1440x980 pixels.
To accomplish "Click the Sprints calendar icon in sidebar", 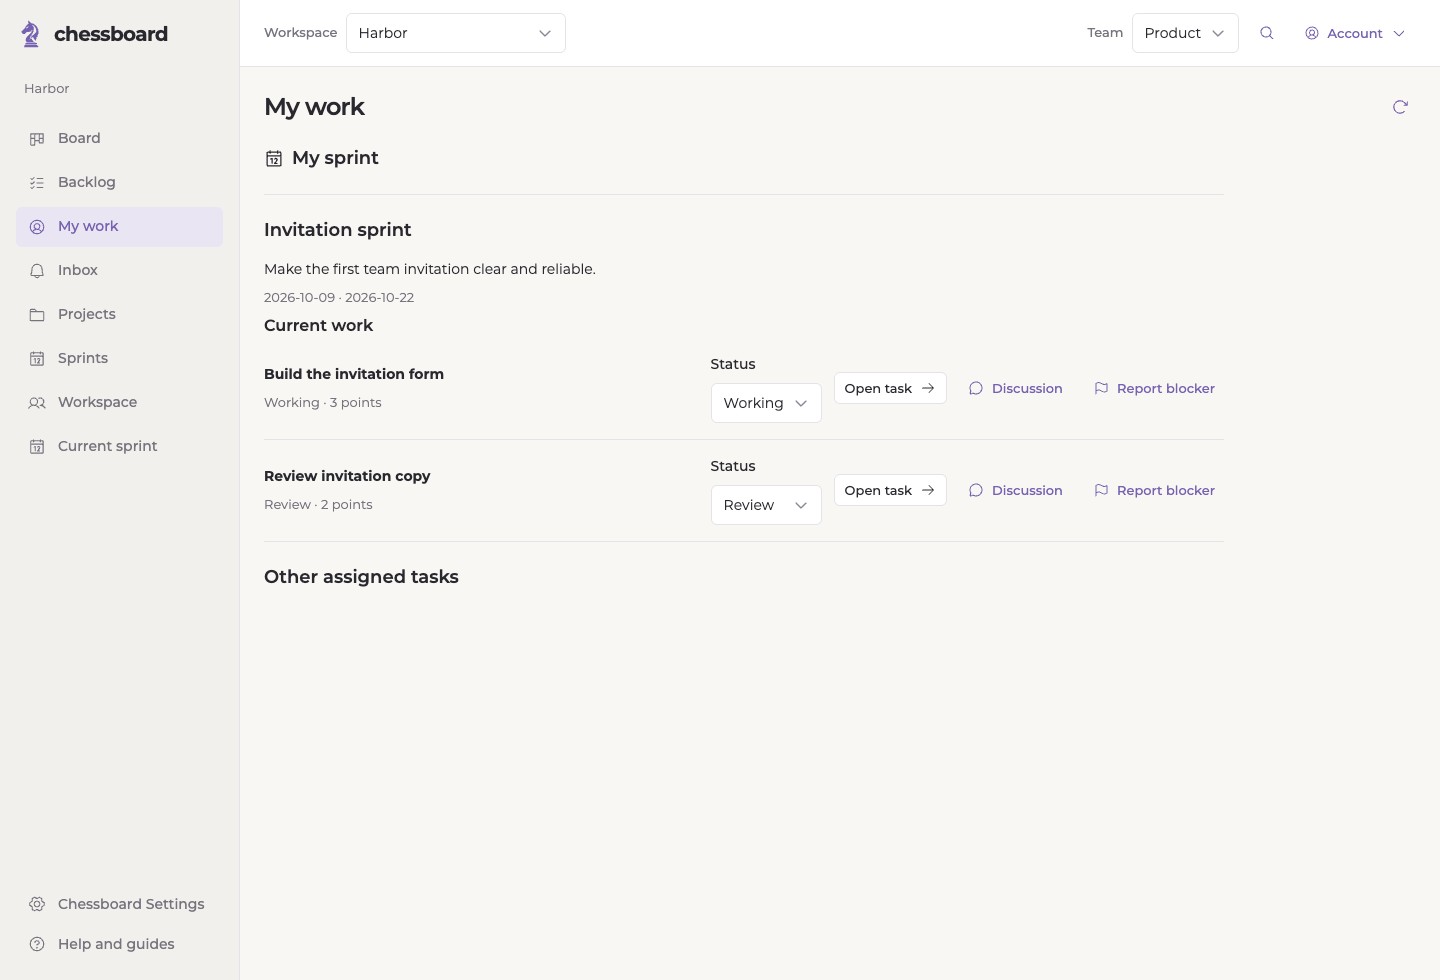I will (37, 359).
